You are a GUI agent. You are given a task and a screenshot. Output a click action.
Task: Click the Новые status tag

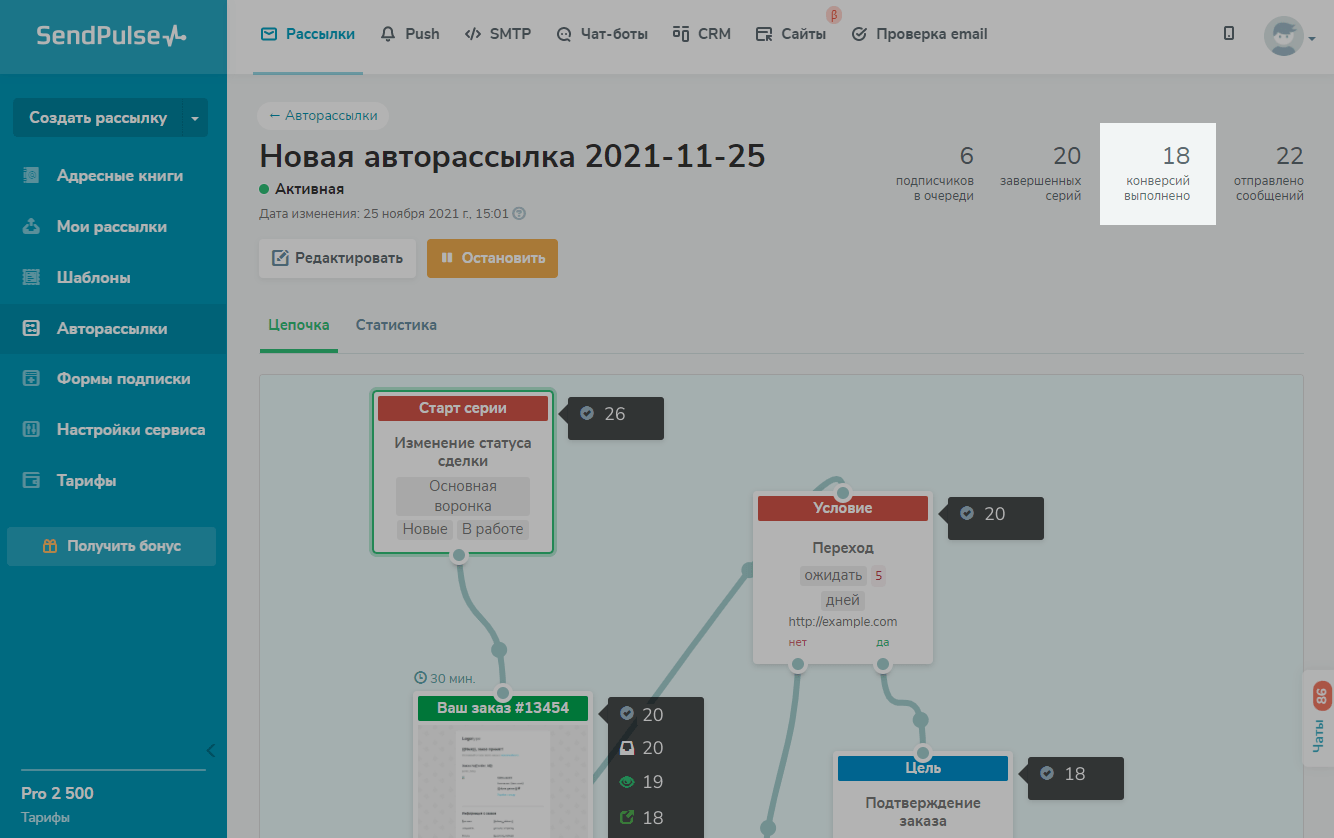[x=425, y=529]
